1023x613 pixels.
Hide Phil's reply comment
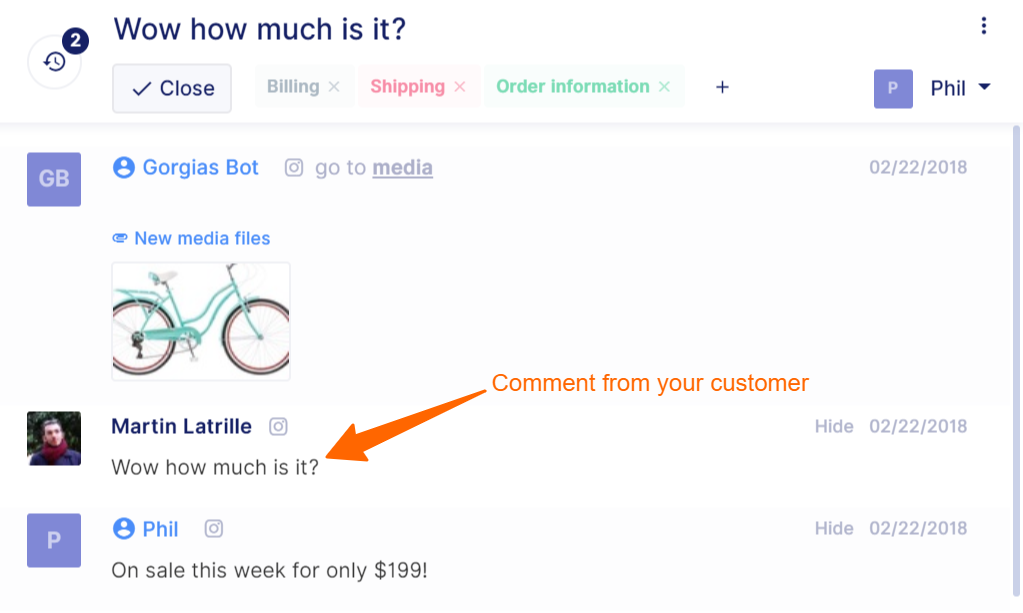(834, 528)
